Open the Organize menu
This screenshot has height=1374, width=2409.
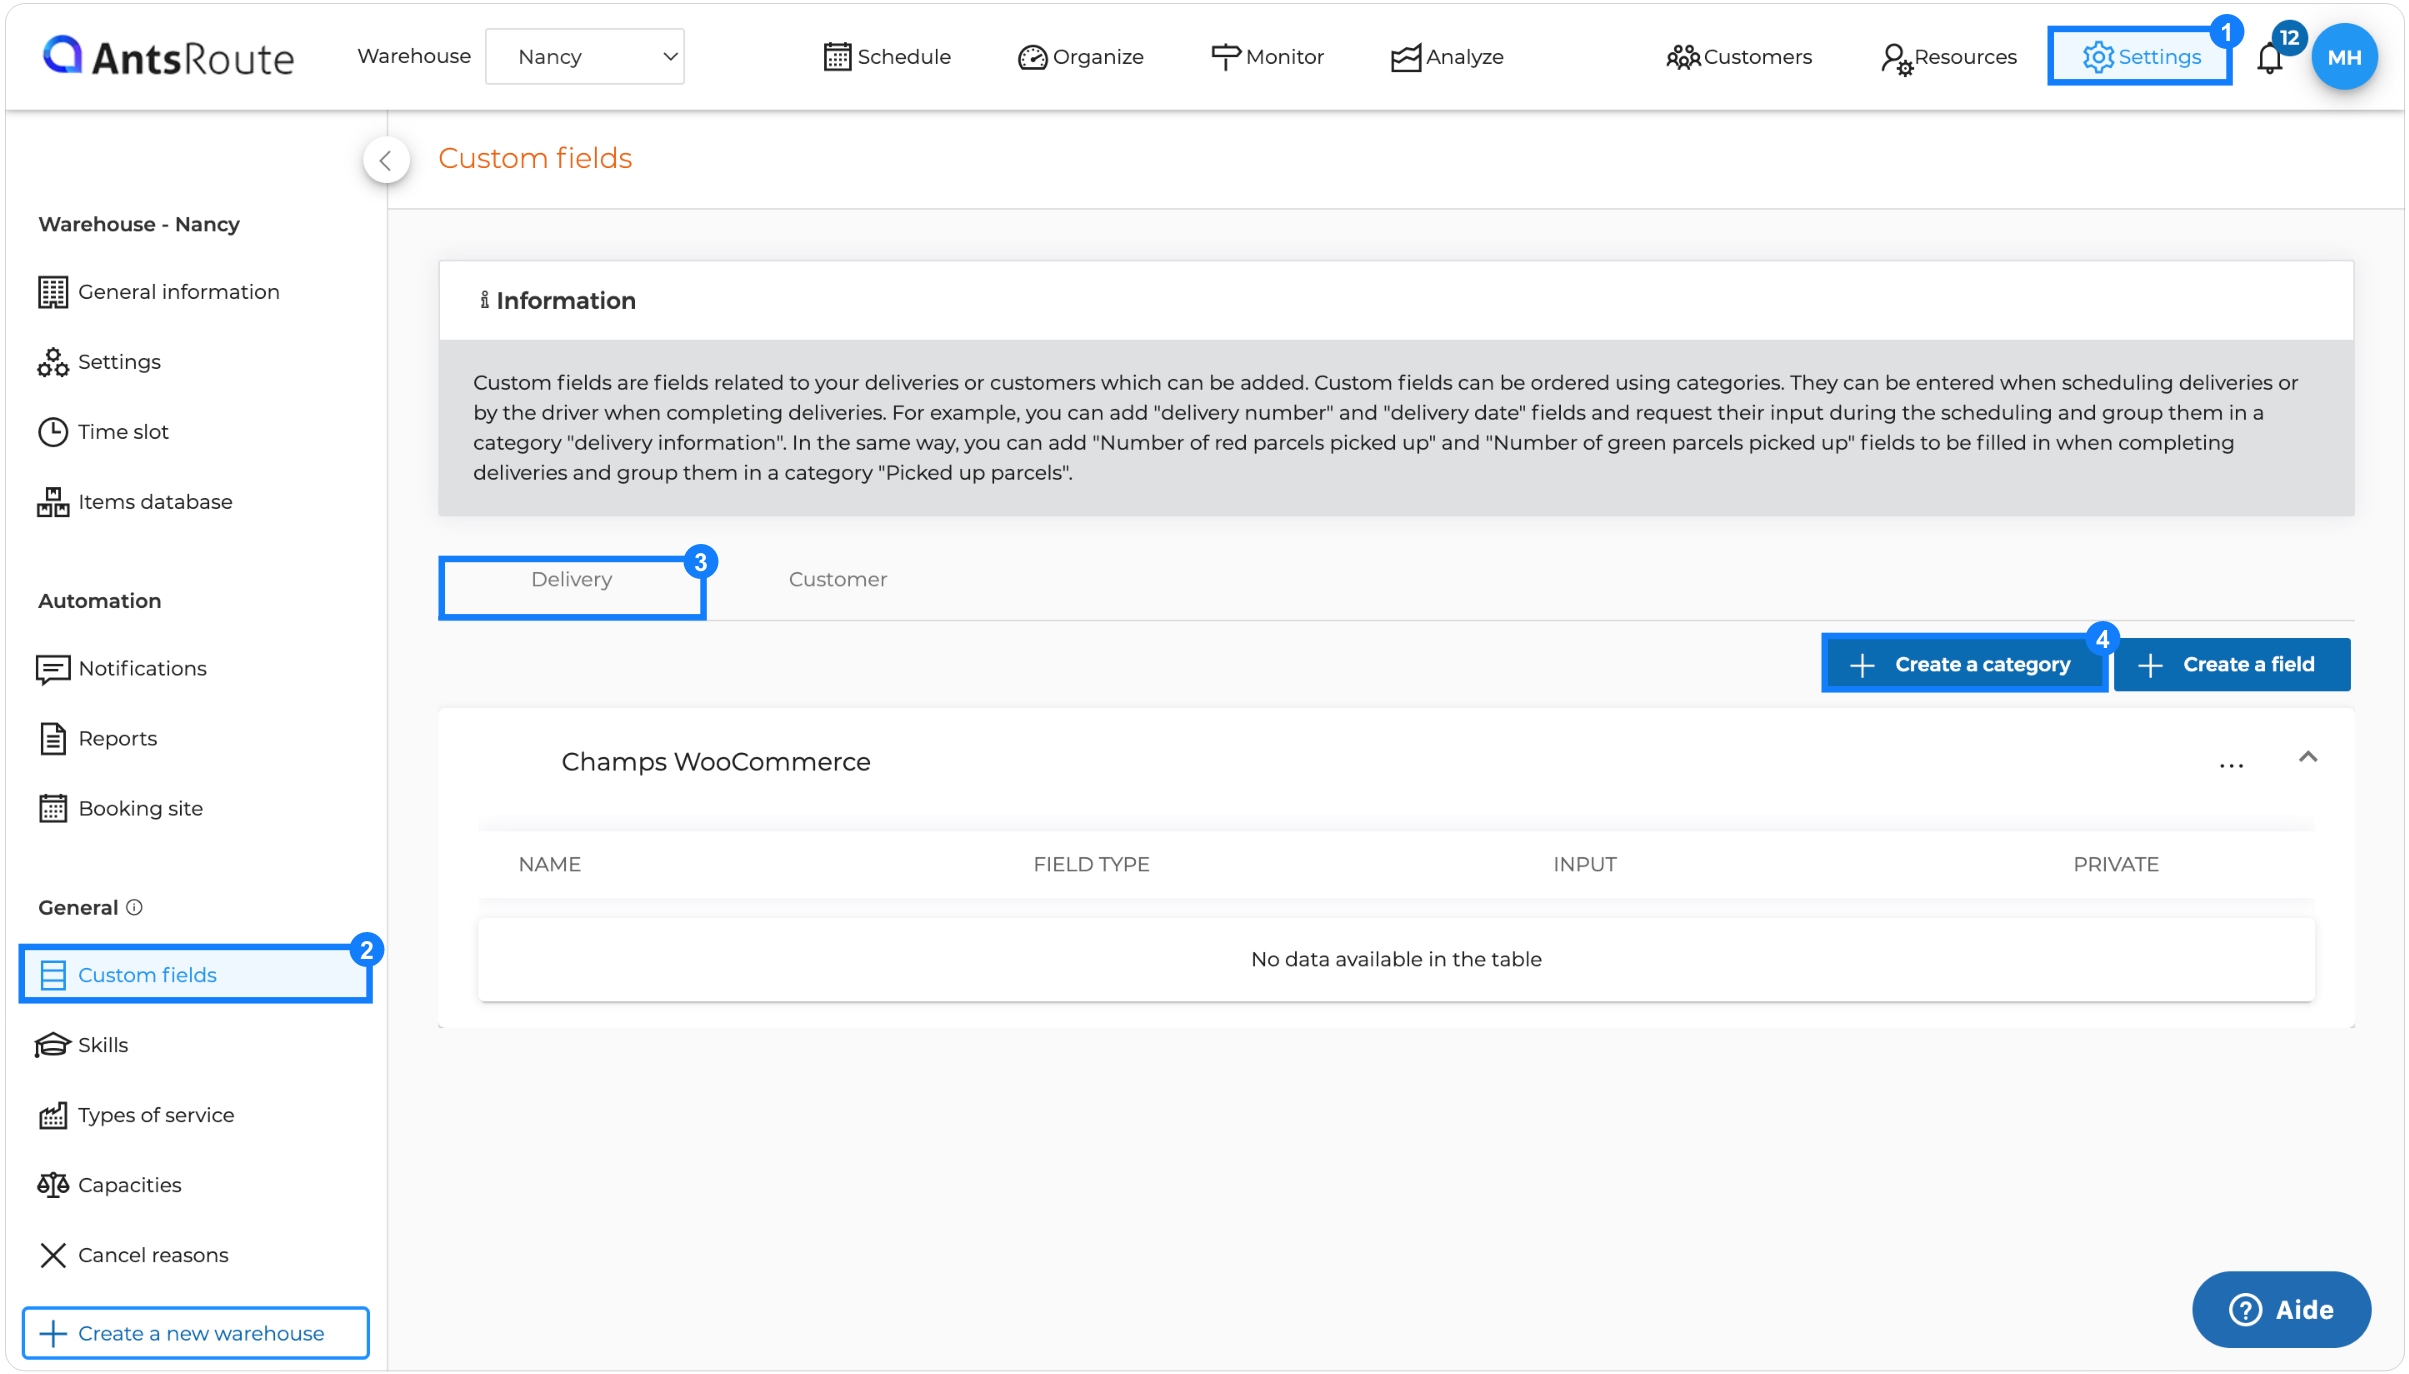click(x=1081, y=57)
